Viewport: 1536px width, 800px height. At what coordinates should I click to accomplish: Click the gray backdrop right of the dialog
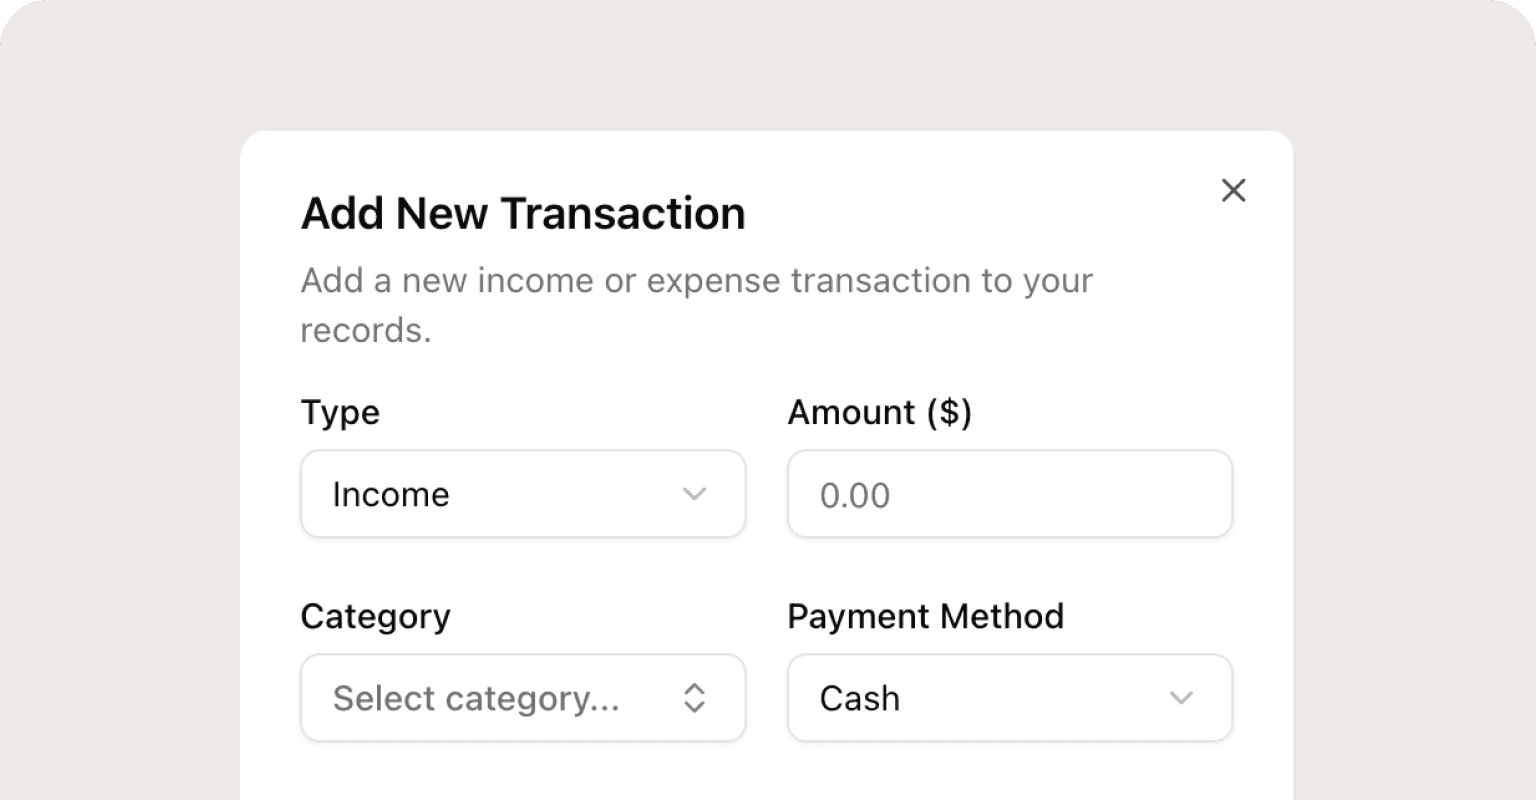click(x=1415, y=450)
